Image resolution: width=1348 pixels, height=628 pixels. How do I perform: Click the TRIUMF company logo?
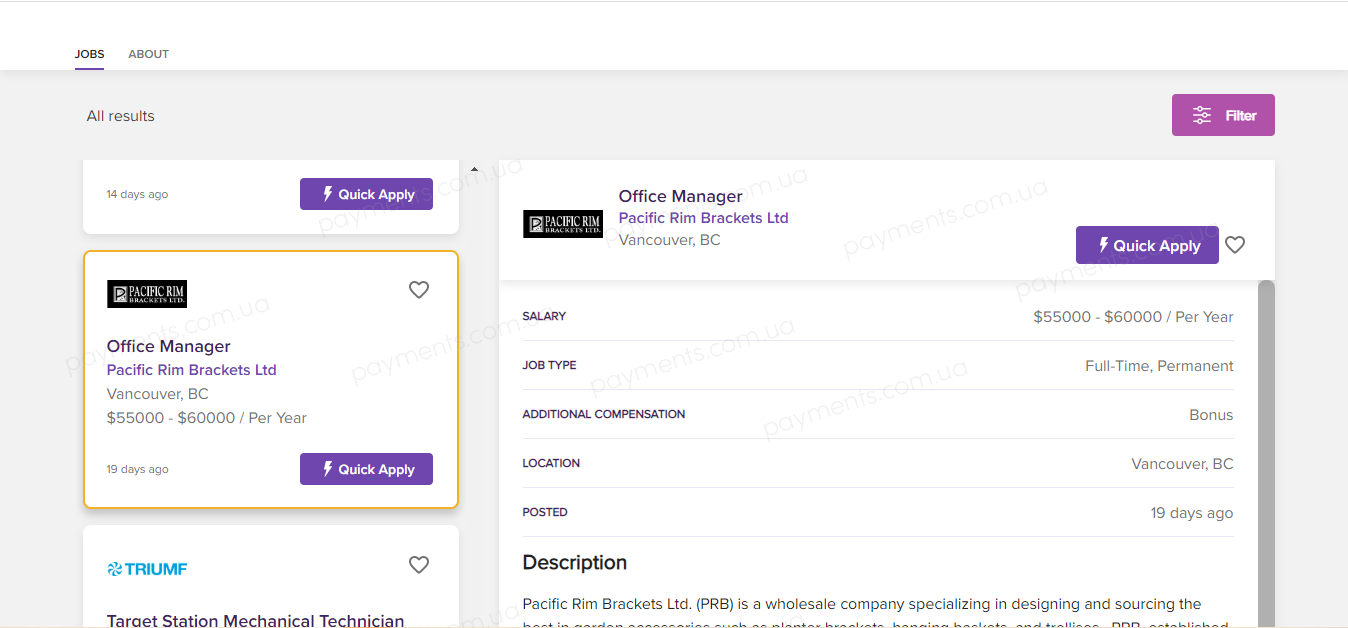(x=147, y=569)
